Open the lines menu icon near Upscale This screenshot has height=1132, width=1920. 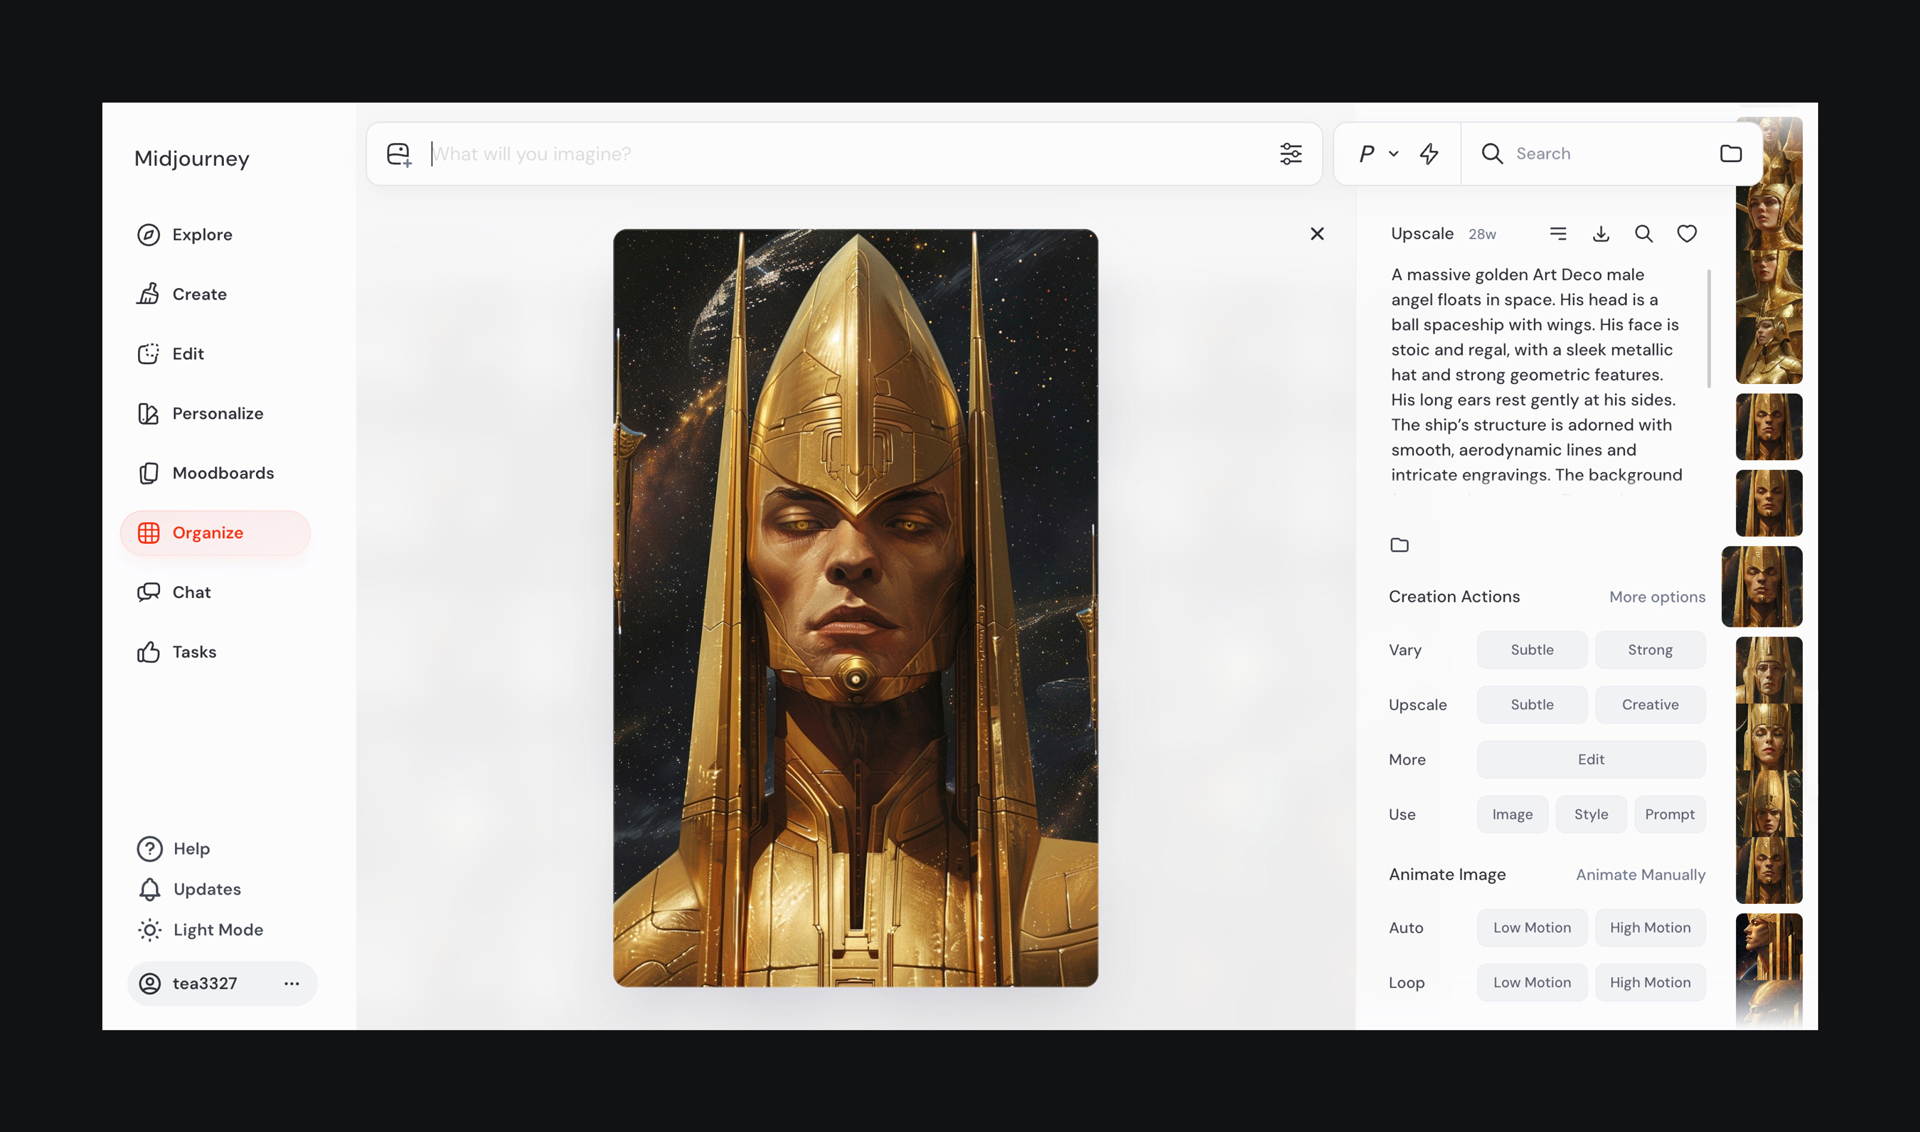[1558, 234]
